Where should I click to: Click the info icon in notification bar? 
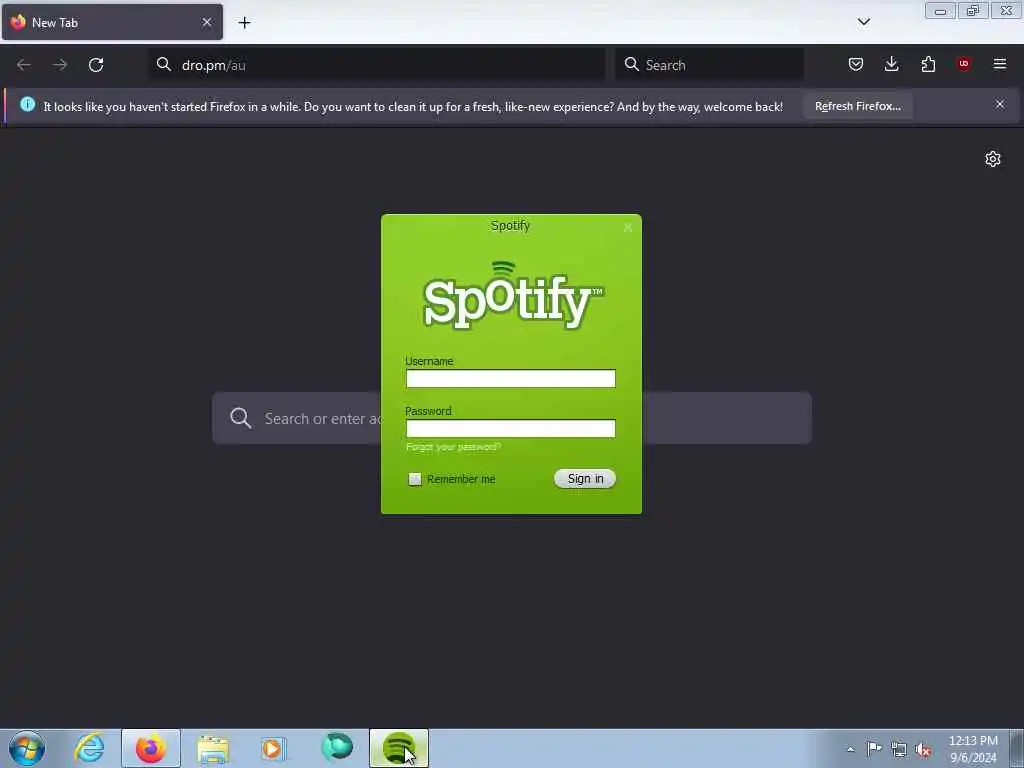pyautogui.click(x=27, y=104)
